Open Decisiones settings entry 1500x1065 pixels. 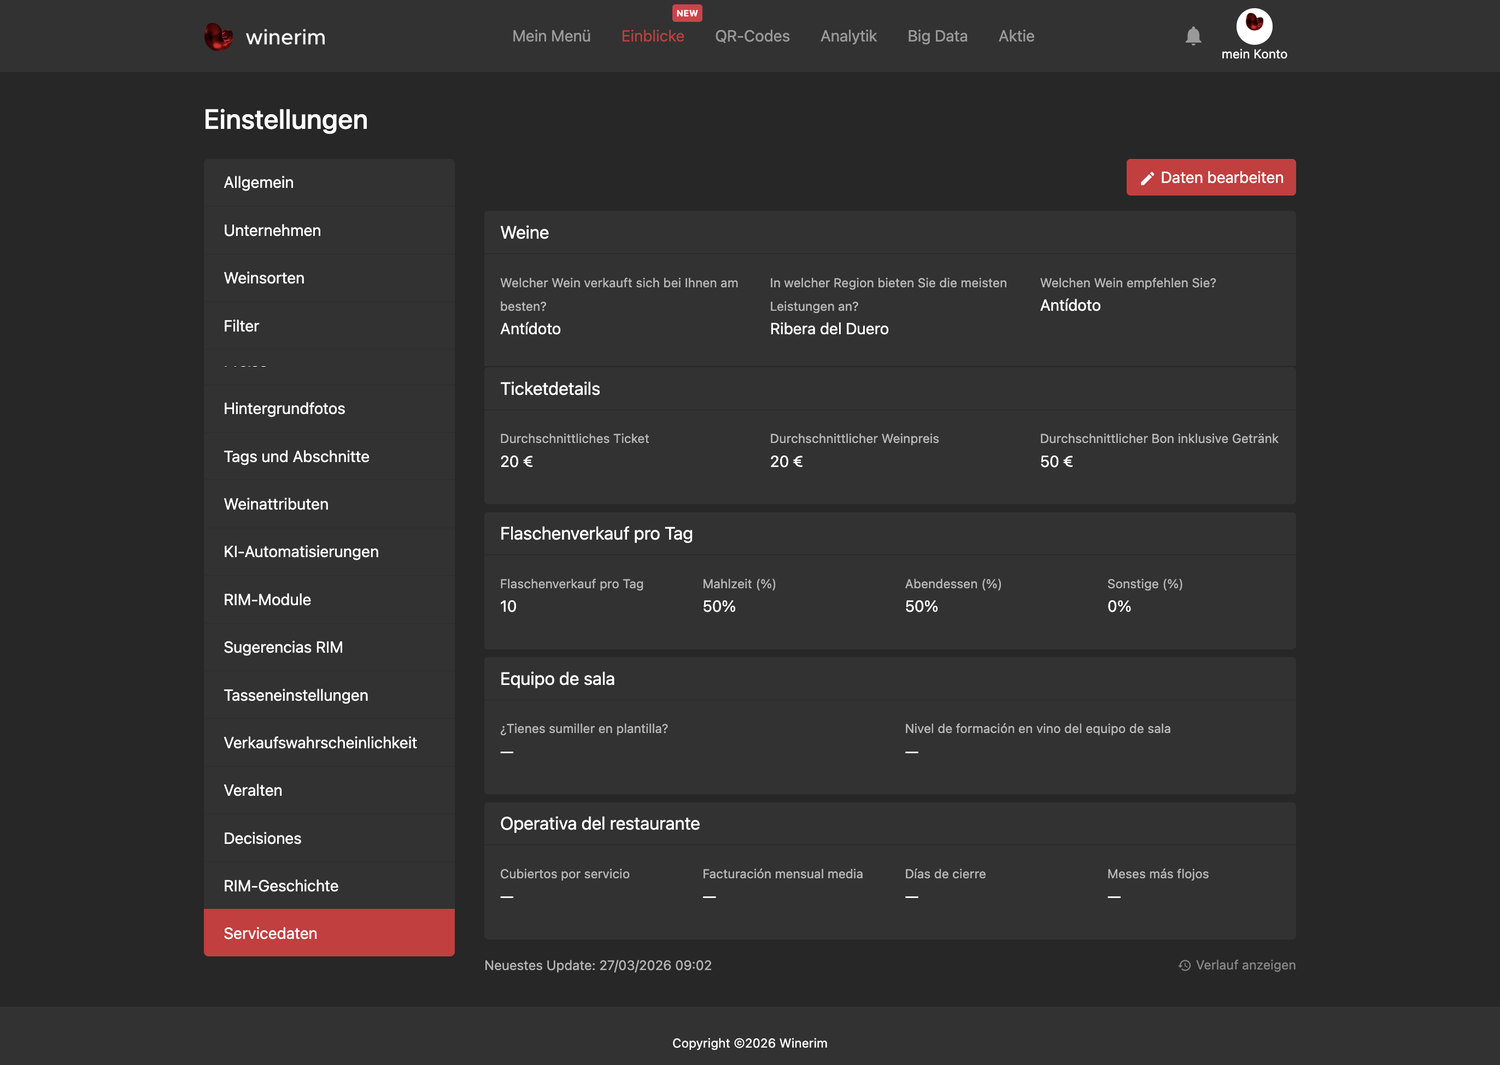pyautogui.click(x=329, y=838)
